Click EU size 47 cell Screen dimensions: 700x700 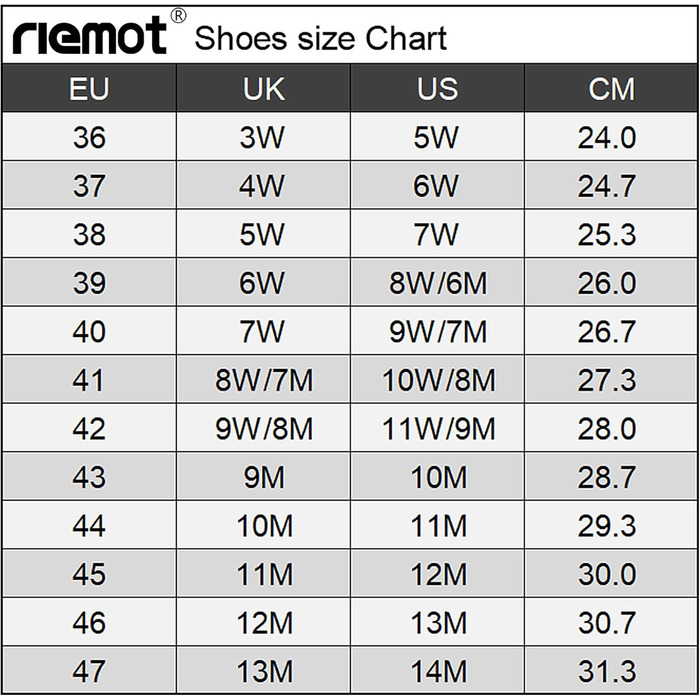[x=89, y=671]
